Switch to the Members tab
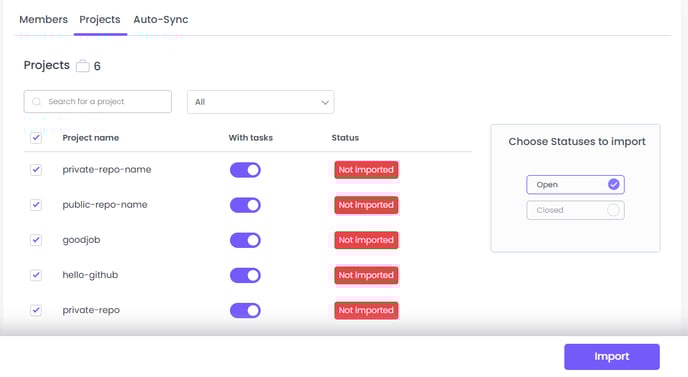The height and width of the screenshot is (377, 688). coord(43,20)
